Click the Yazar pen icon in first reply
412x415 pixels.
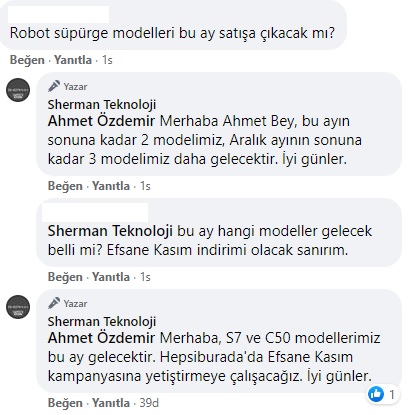coord(54,86)
